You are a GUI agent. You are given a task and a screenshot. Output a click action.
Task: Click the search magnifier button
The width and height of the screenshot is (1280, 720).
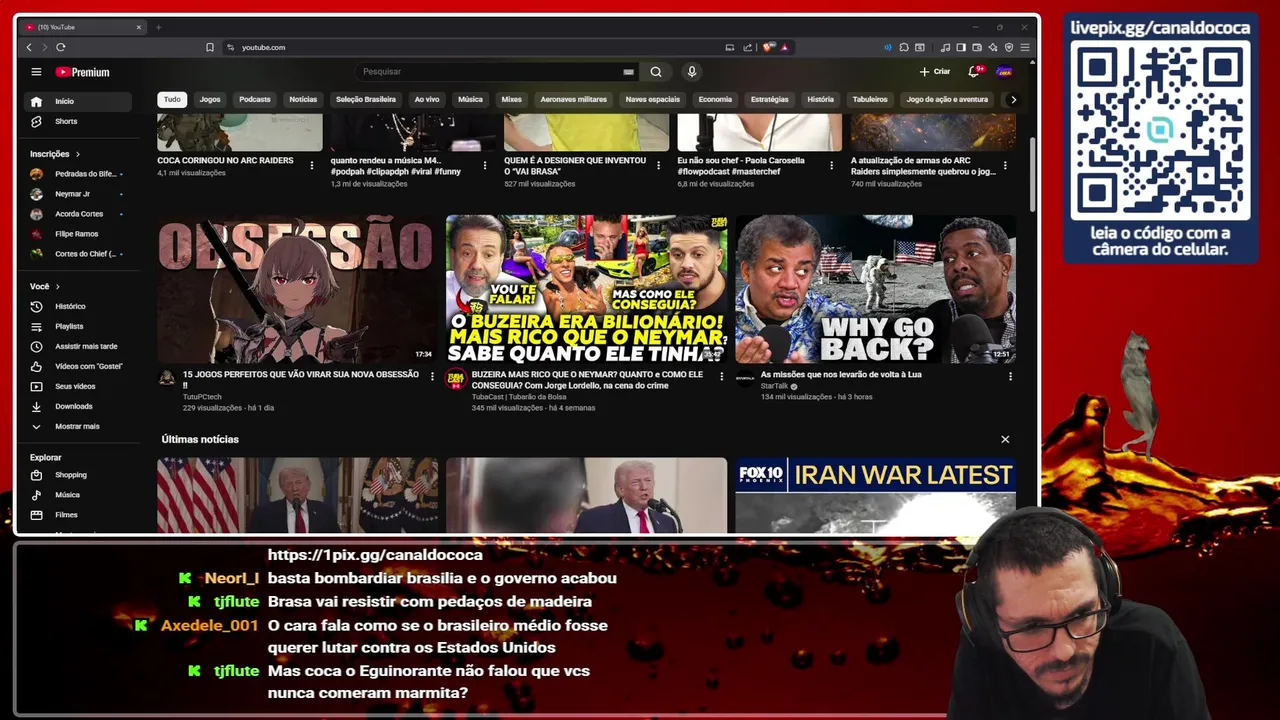656,72
